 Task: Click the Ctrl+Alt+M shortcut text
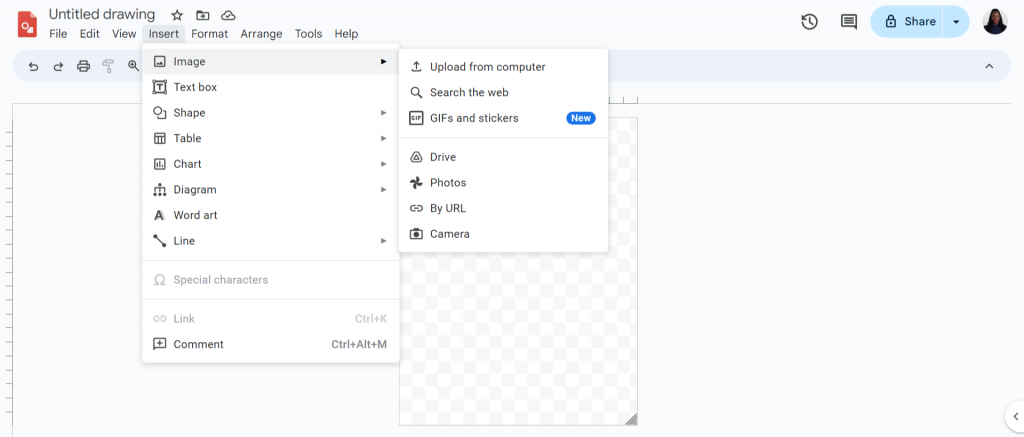359,344
